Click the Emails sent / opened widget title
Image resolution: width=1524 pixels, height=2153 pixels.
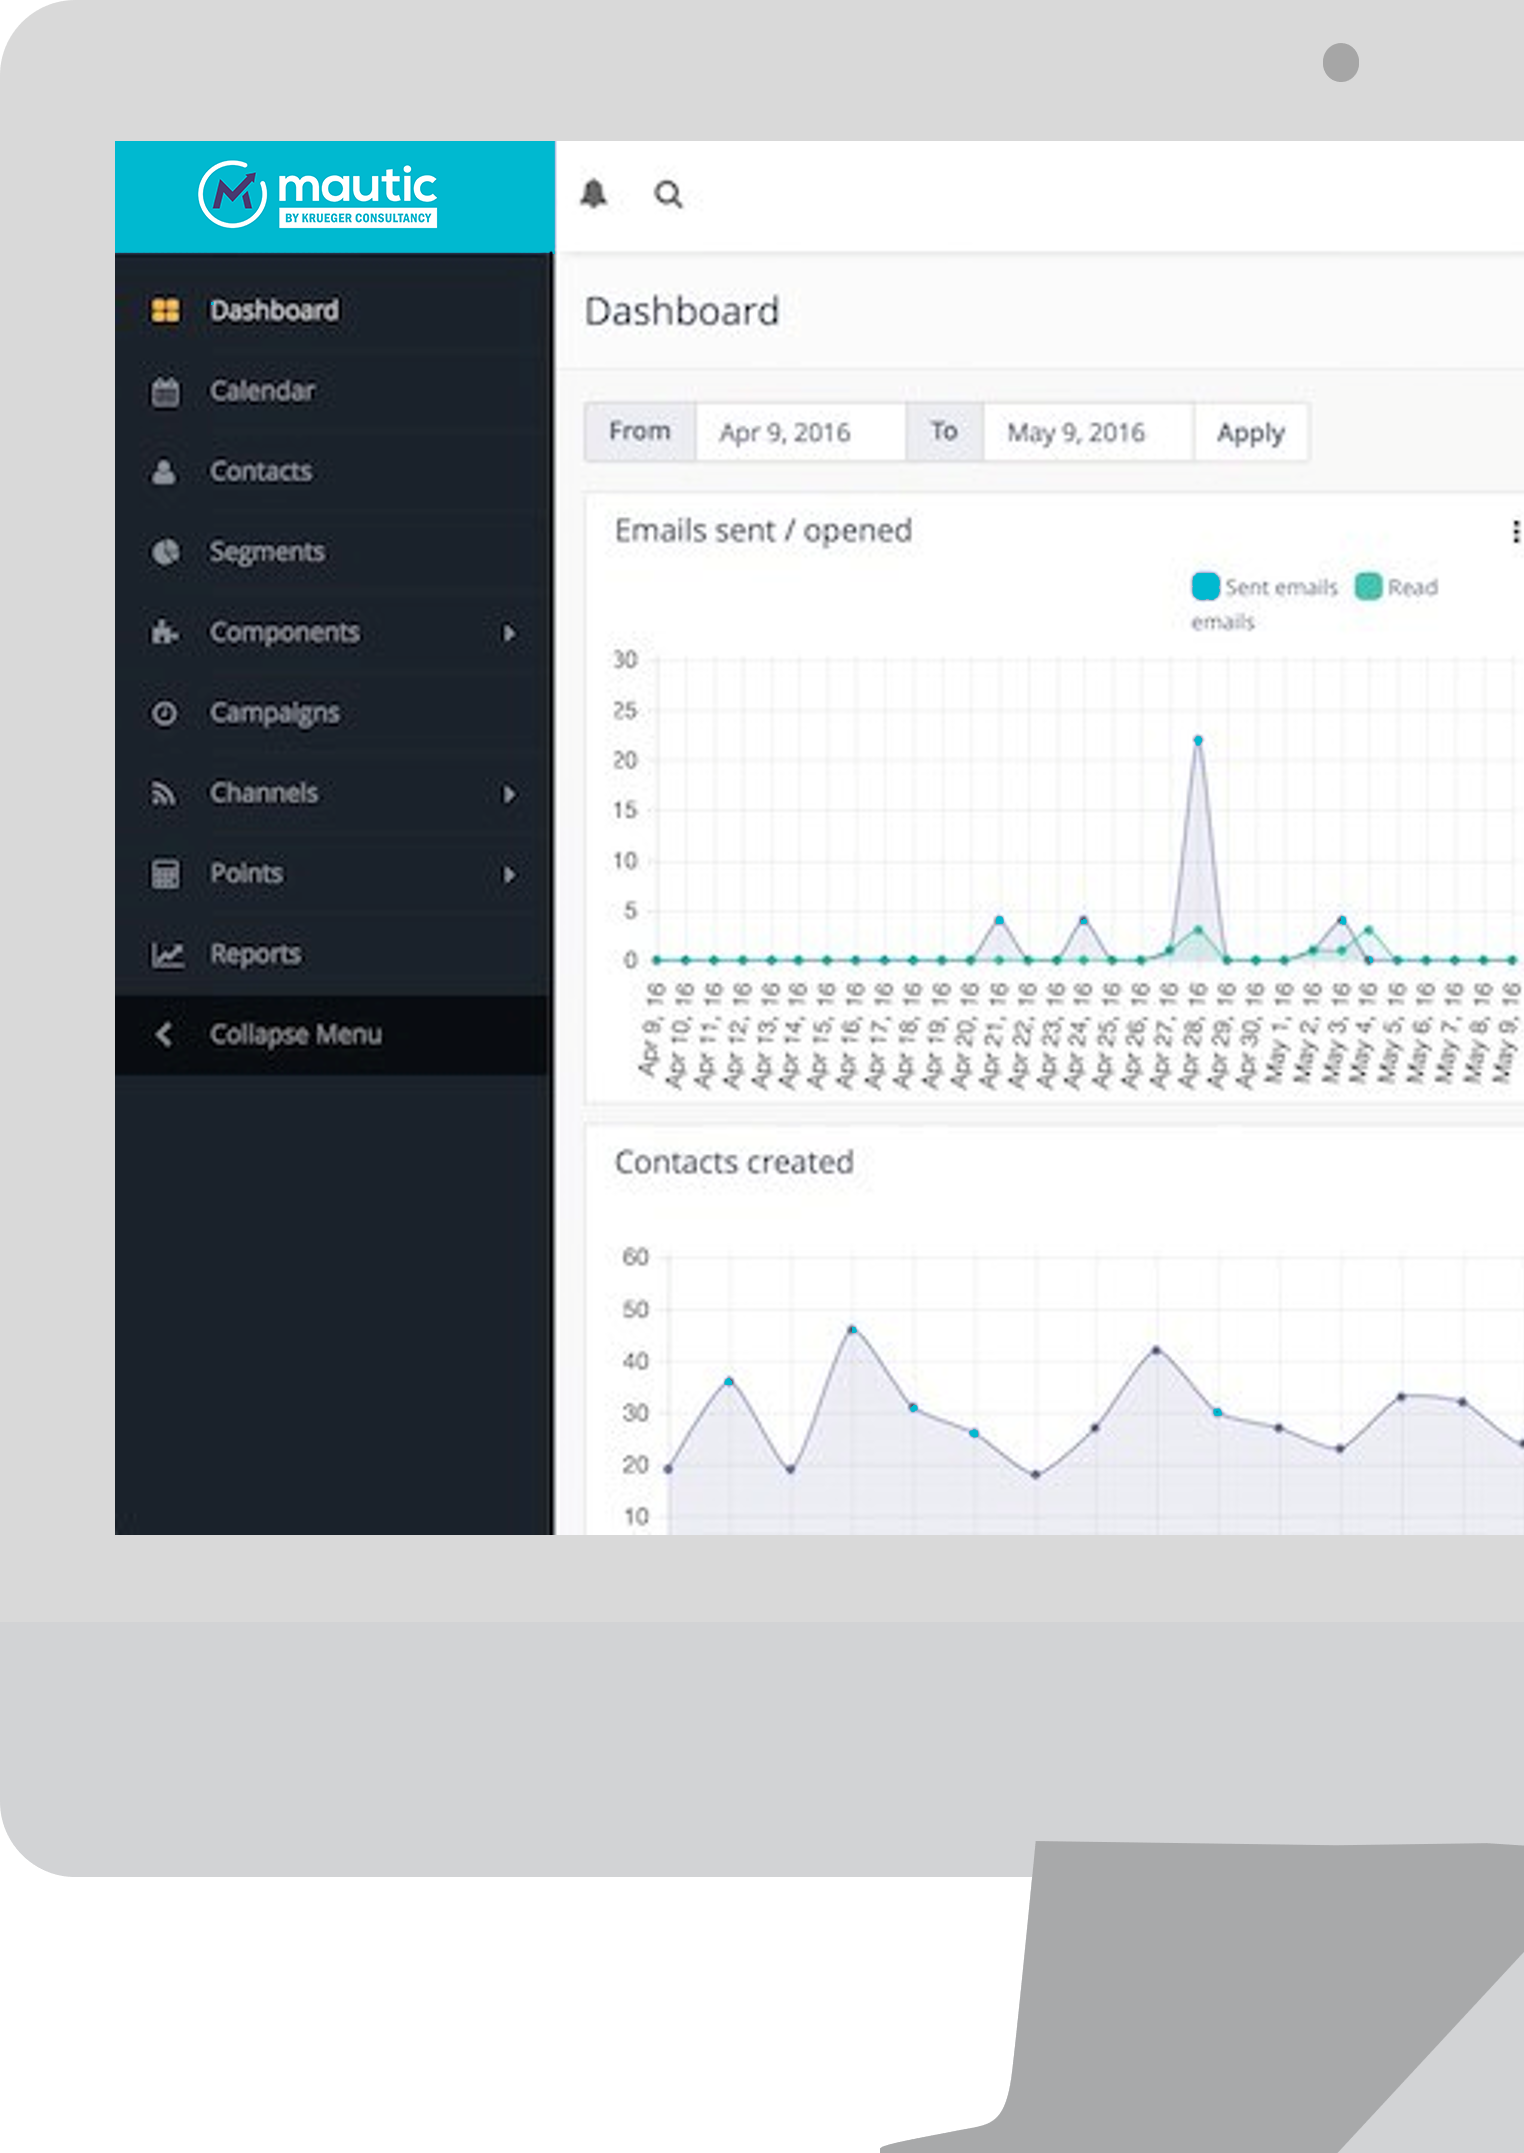763,530
